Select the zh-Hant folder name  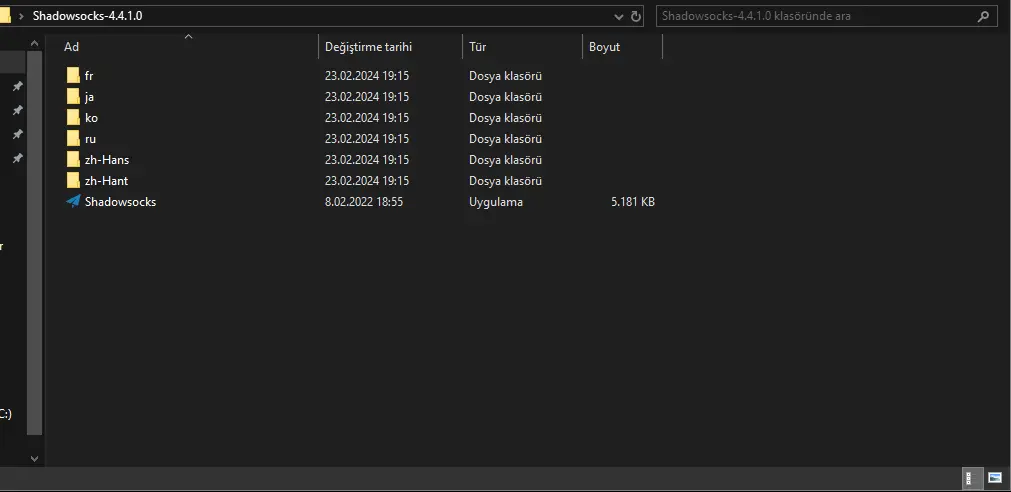pyautogui.click(x=106, y=181)
